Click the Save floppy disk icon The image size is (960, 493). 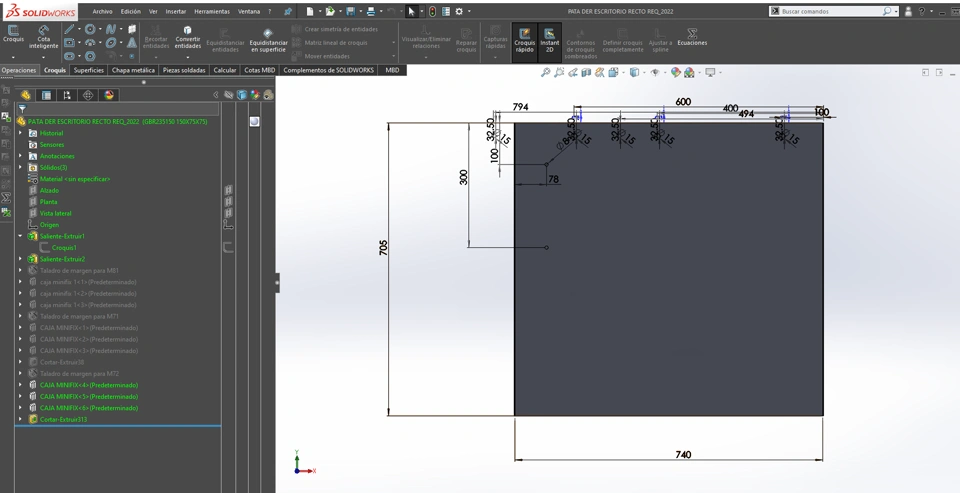click(350, 11)
